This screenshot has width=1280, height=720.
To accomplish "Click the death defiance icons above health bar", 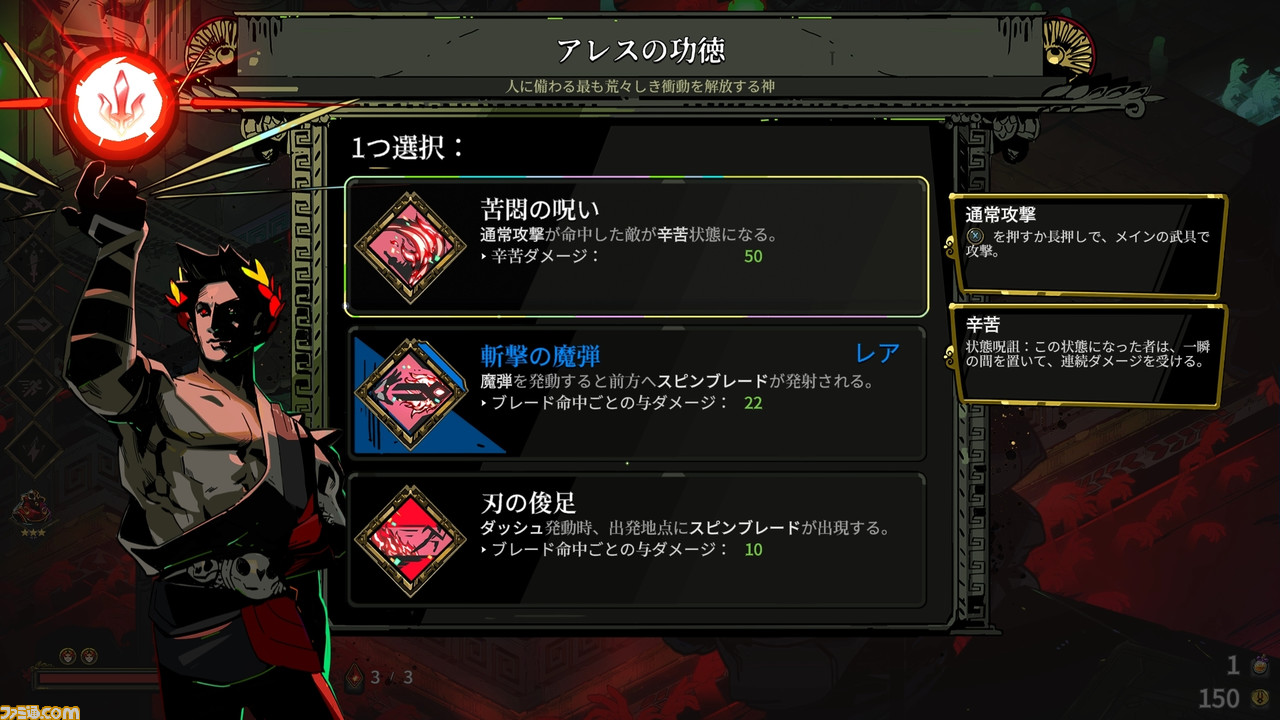I will [77, 656].
